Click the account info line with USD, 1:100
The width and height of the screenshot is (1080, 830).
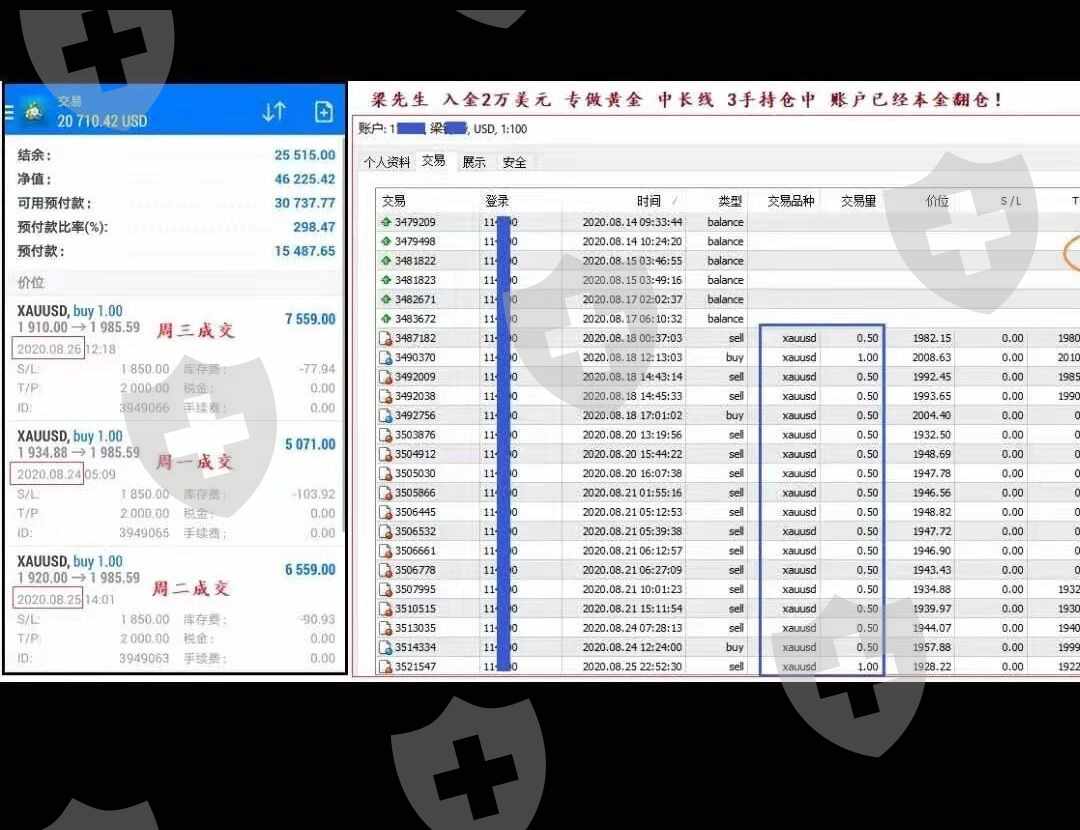click(x=443, y=129)
